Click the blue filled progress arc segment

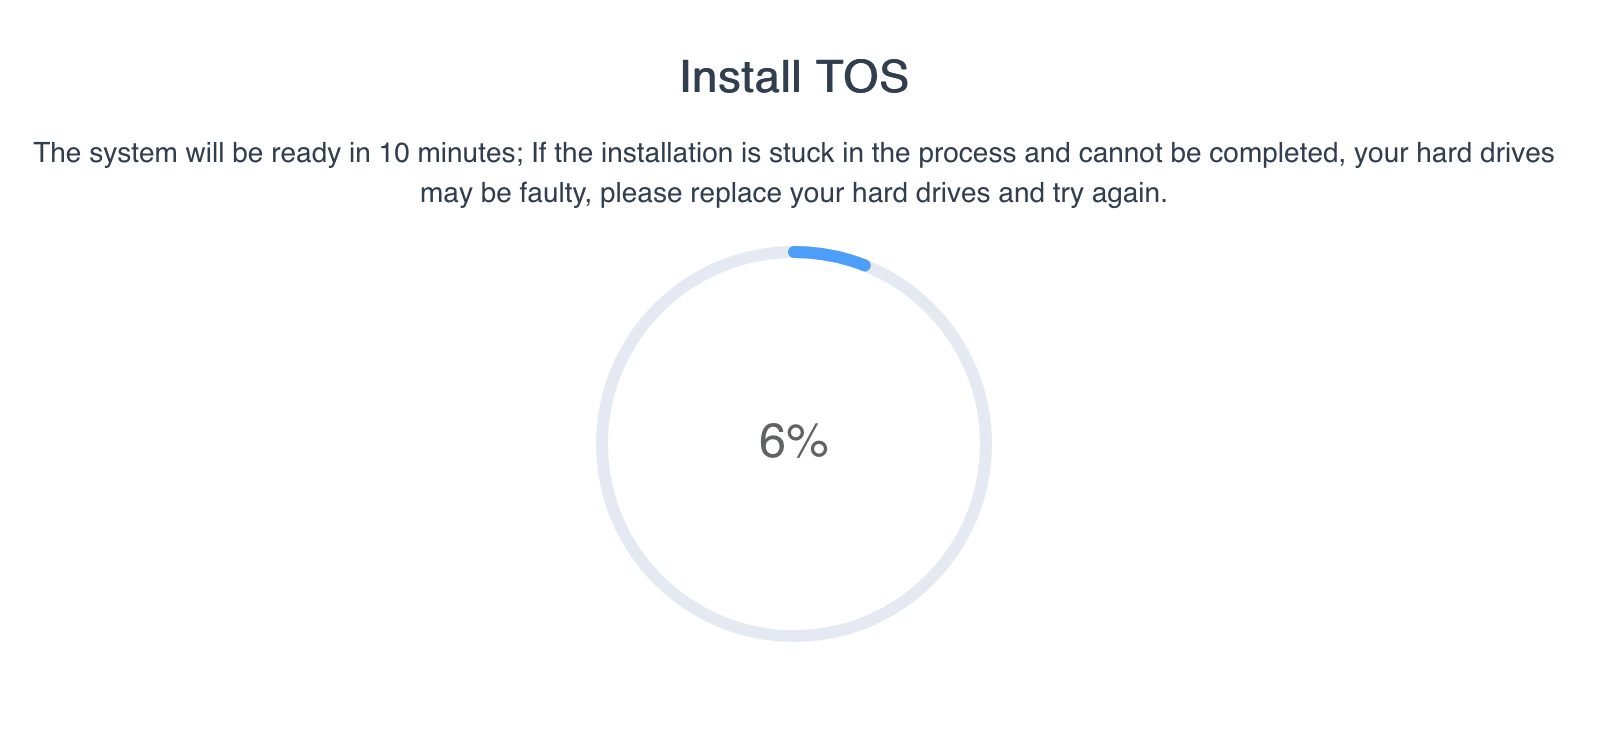pos(830,256)
